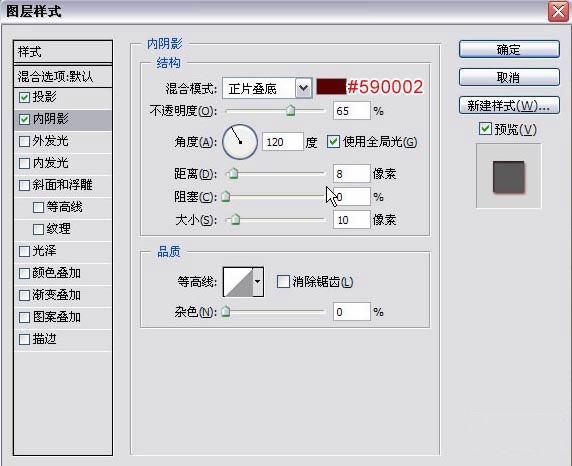Click the 大小 size slider handle
The image size is (572, 466).
pyautogui.click(x=236, y=219)
